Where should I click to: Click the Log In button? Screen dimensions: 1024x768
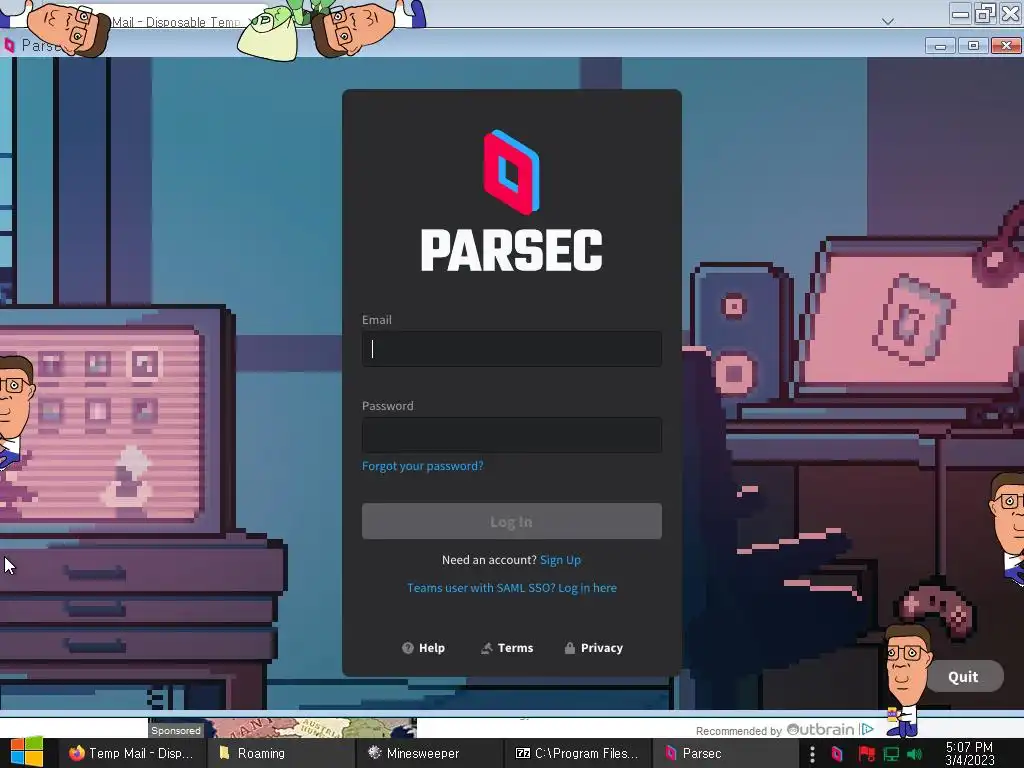511,521
